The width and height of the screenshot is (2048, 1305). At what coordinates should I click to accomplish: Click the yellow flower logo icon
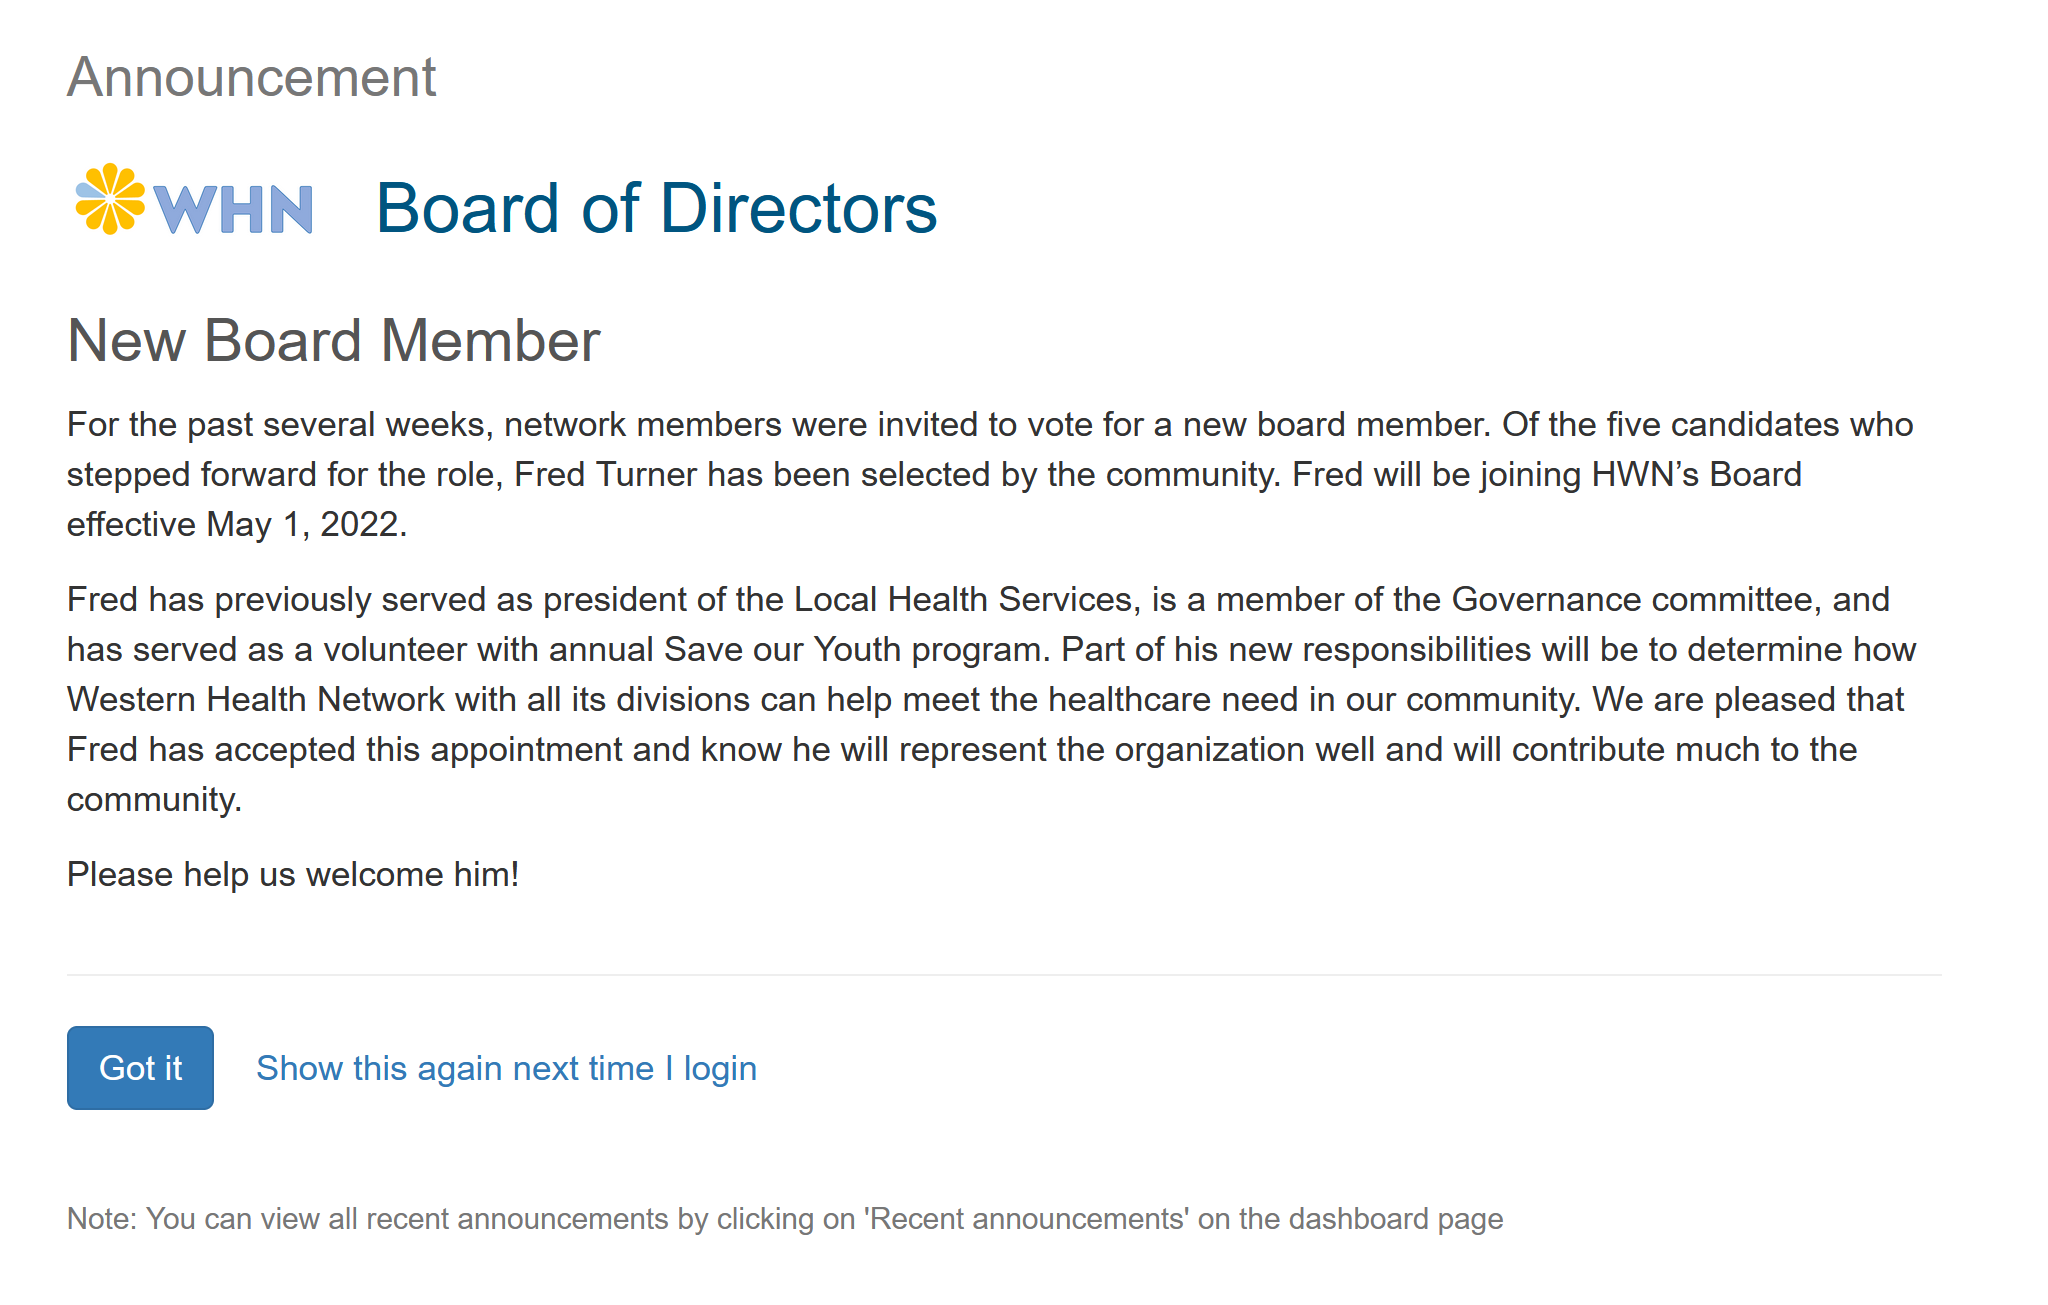110,199
